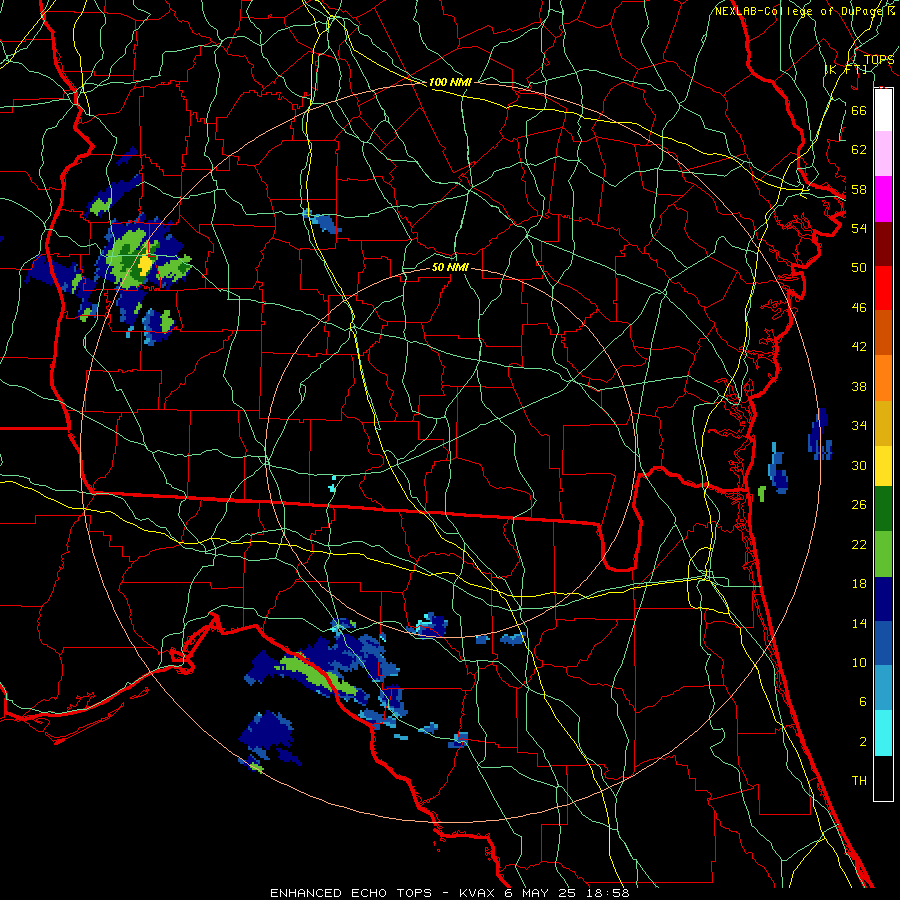Click the yellow swatch in the legend

coord(883,465)
